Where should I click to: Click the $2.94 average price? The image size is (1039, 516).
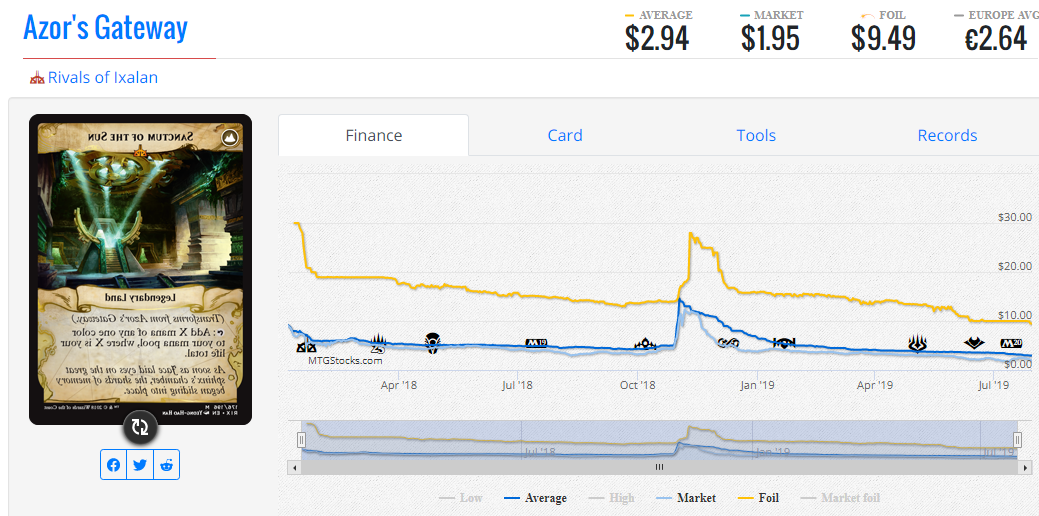[657, 38]
